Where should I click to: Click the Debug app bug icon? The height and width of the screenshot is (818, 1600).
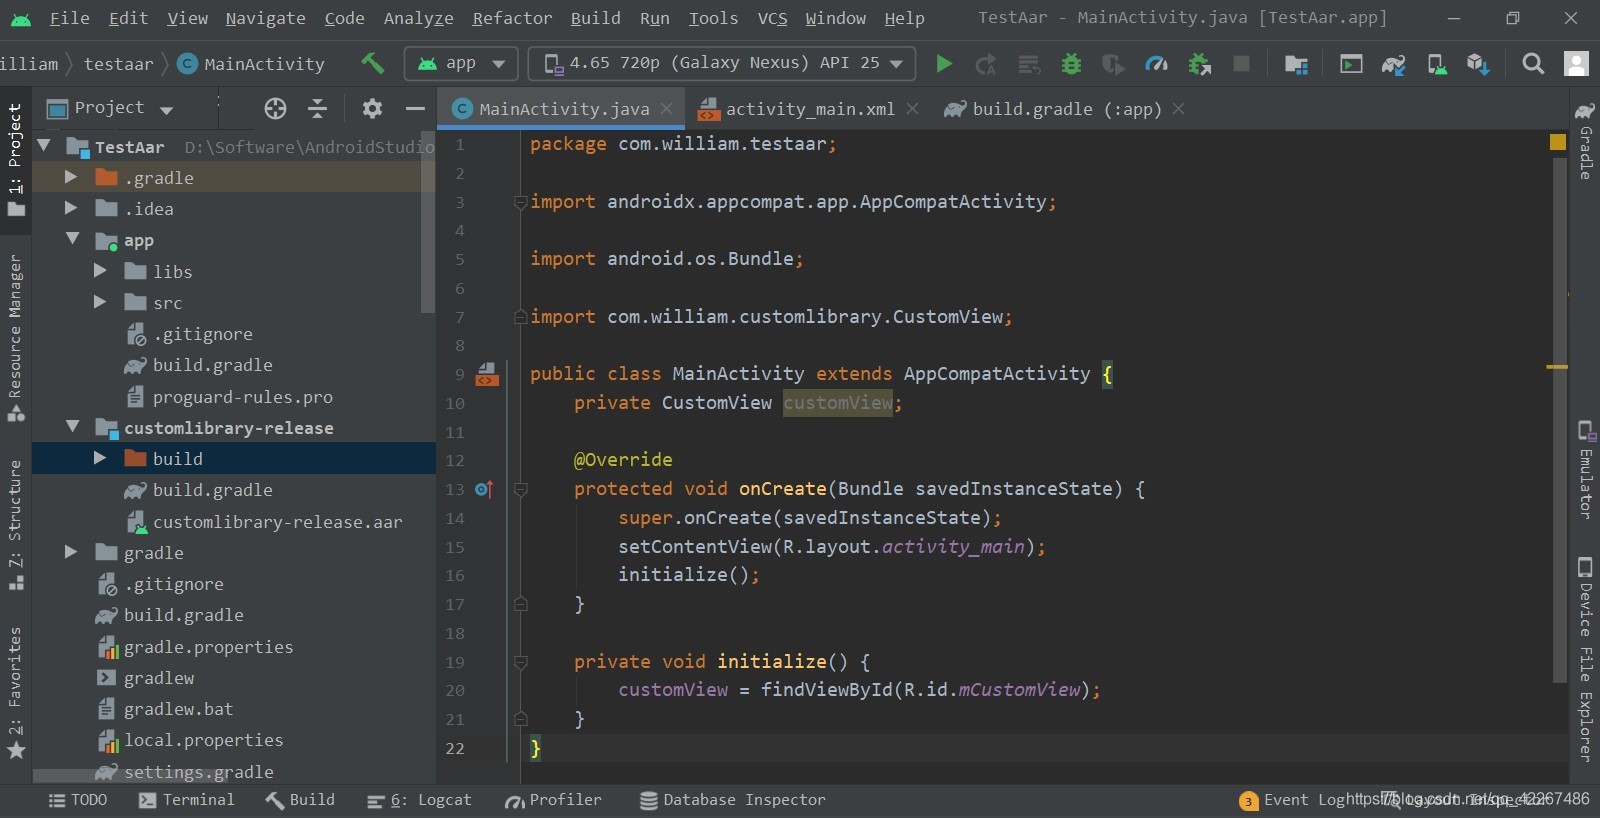(x=1071, y=64)
